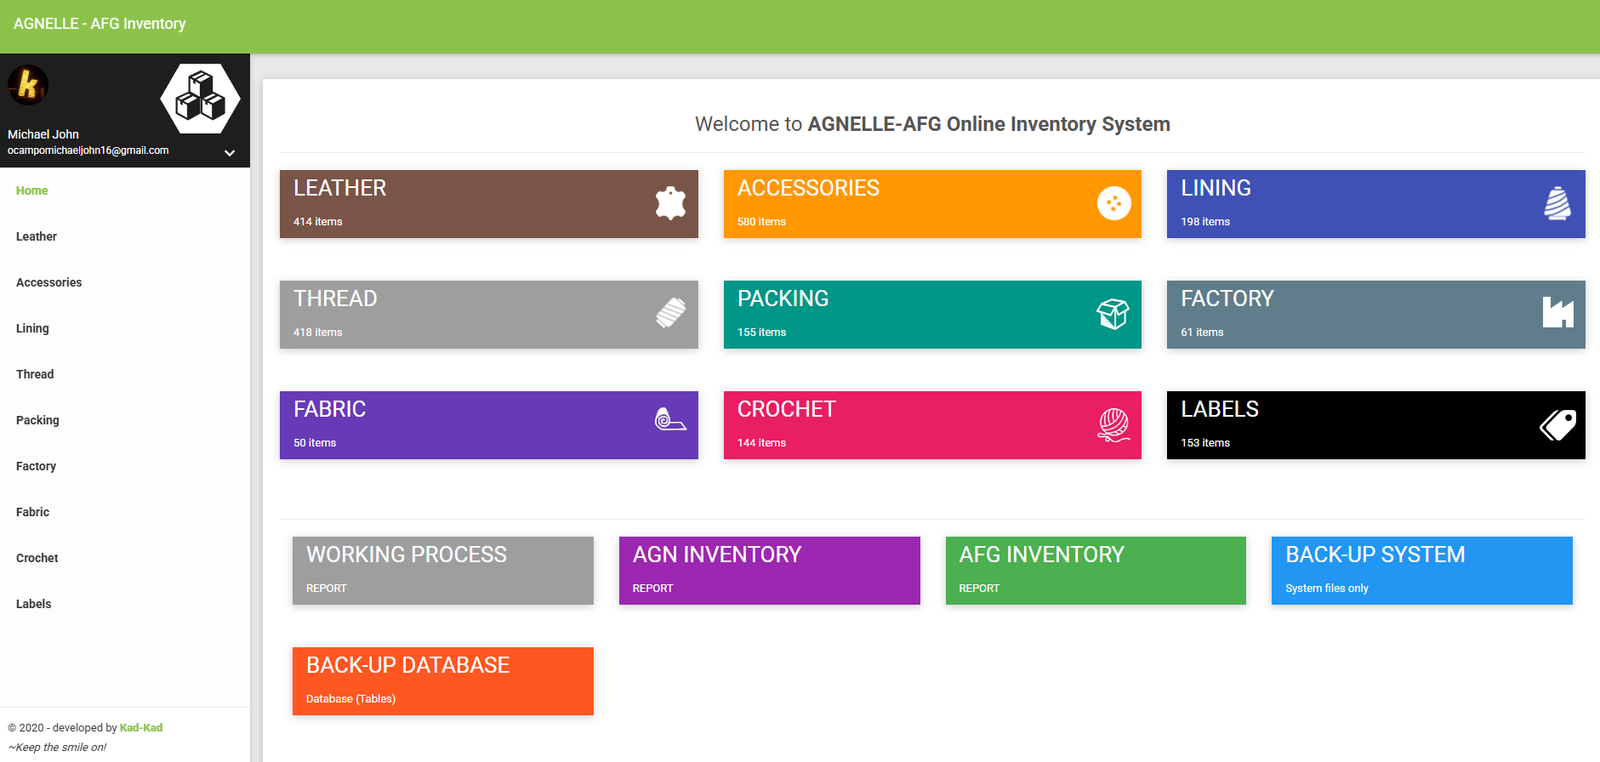Click the Back-Up Database tile
This screenshot has height=762, width=1600.
point(442,681)
